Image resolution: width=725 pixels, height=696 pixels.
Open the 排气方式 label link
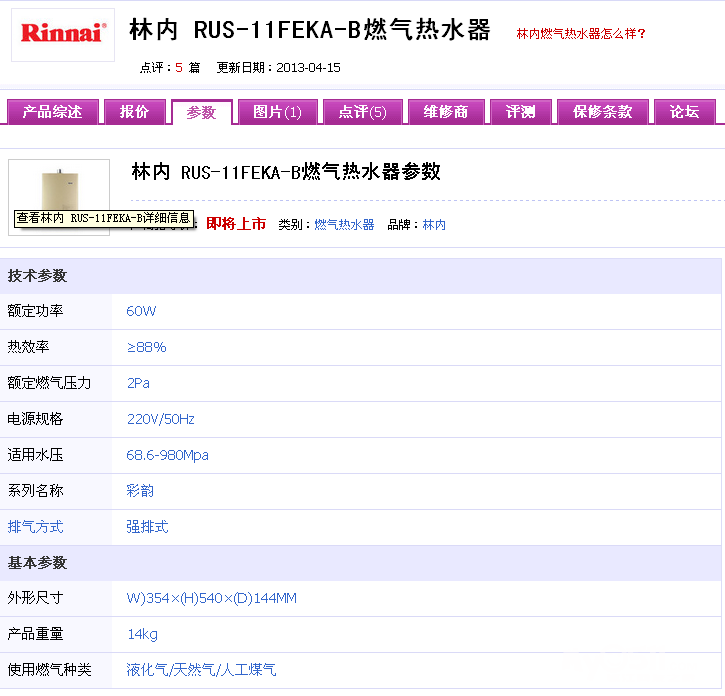click(35, 527)
